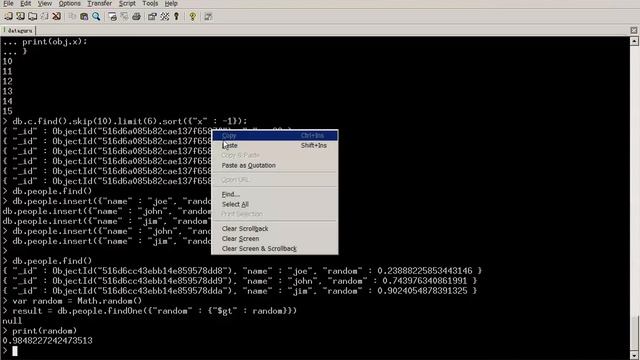The width and height of the screenshot is (640, 360).
Task: Open the Tools menu
Action: pos(150,3)
